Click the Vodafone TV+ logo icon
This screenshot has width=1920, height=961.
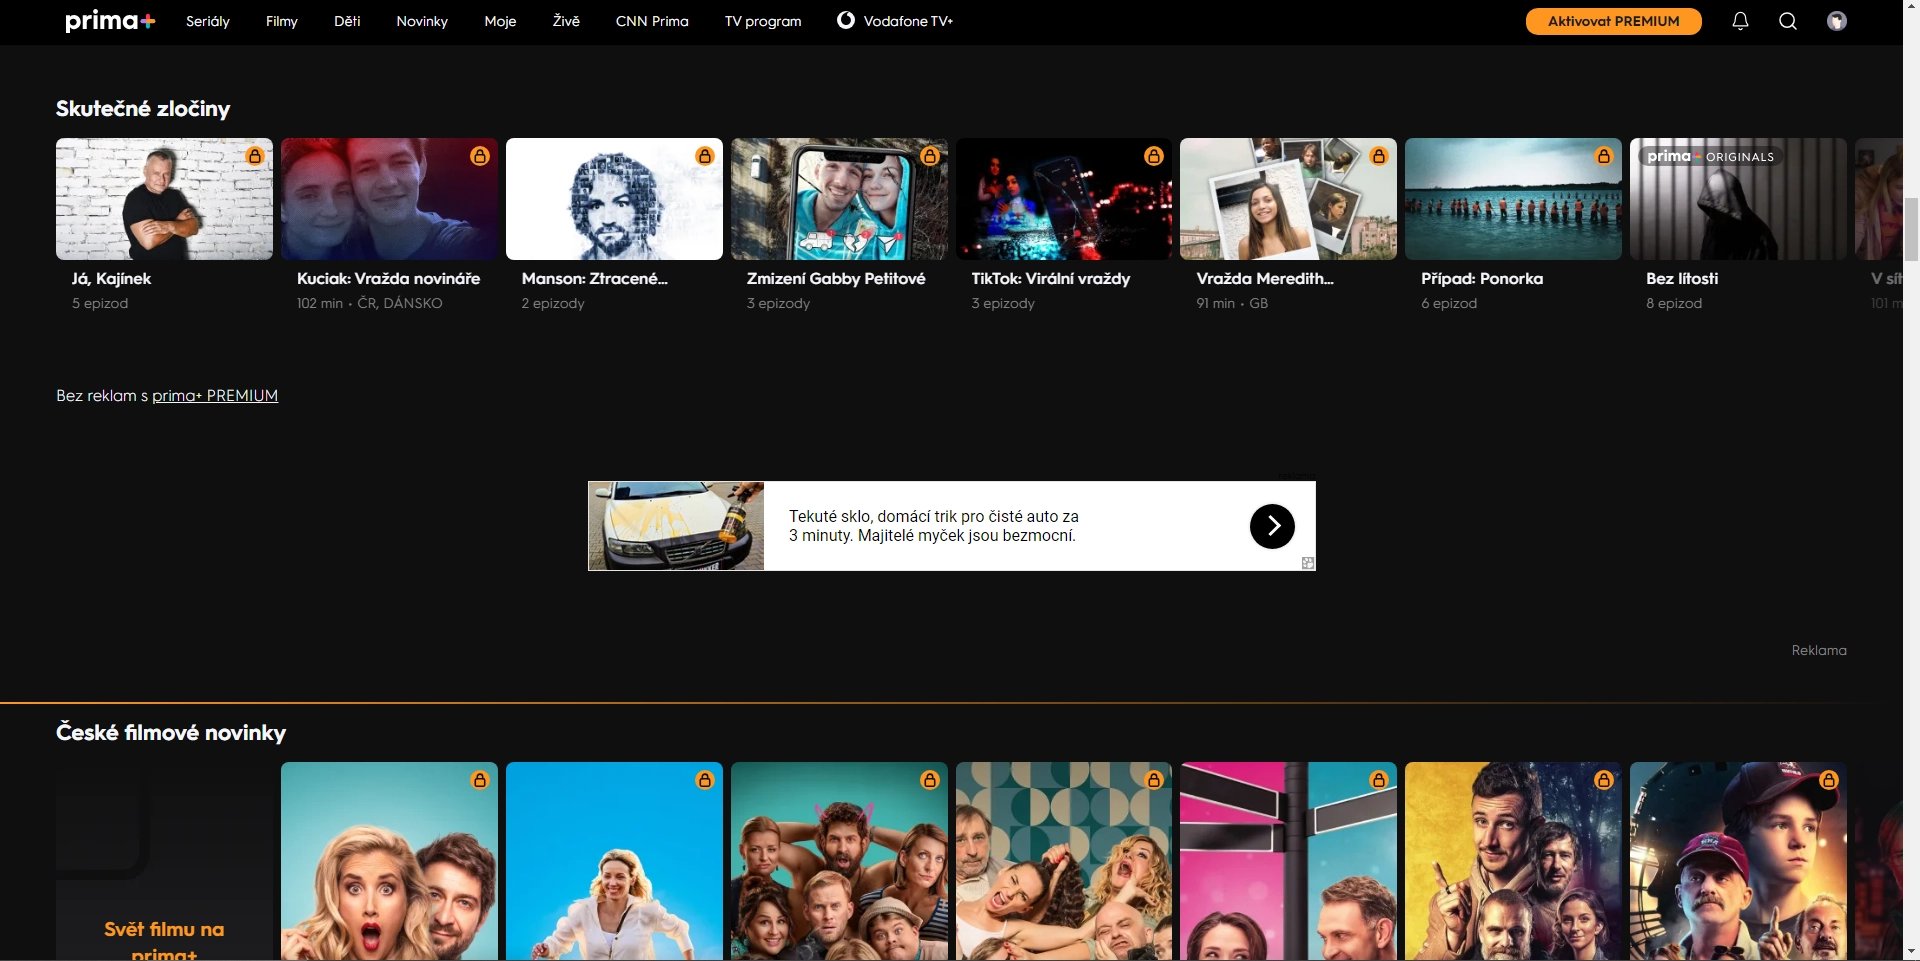point(846,20)
